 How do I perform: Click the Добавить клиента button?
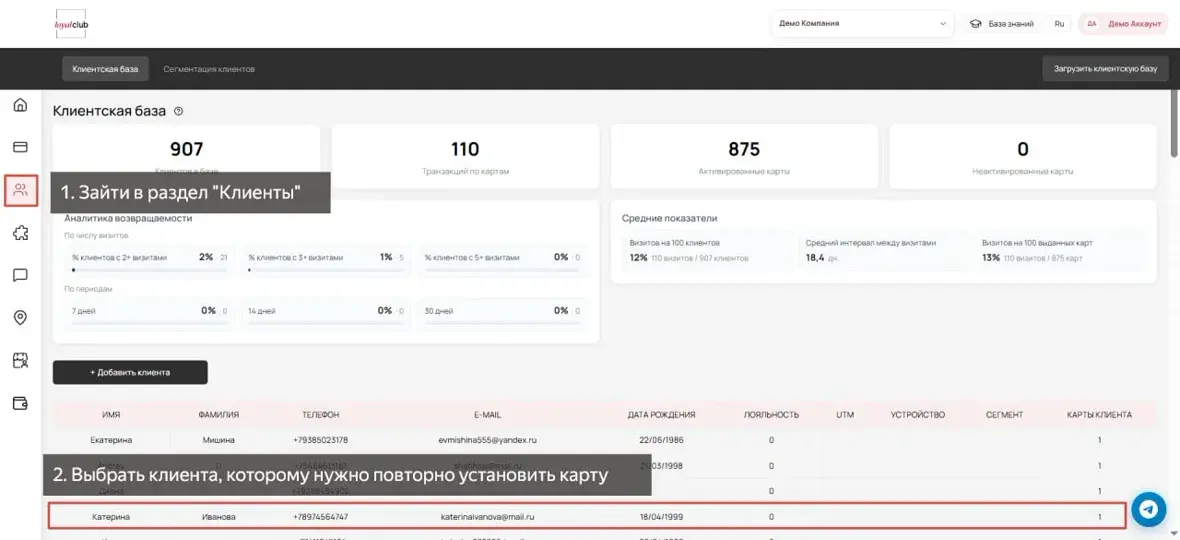(x=130, y=372)
